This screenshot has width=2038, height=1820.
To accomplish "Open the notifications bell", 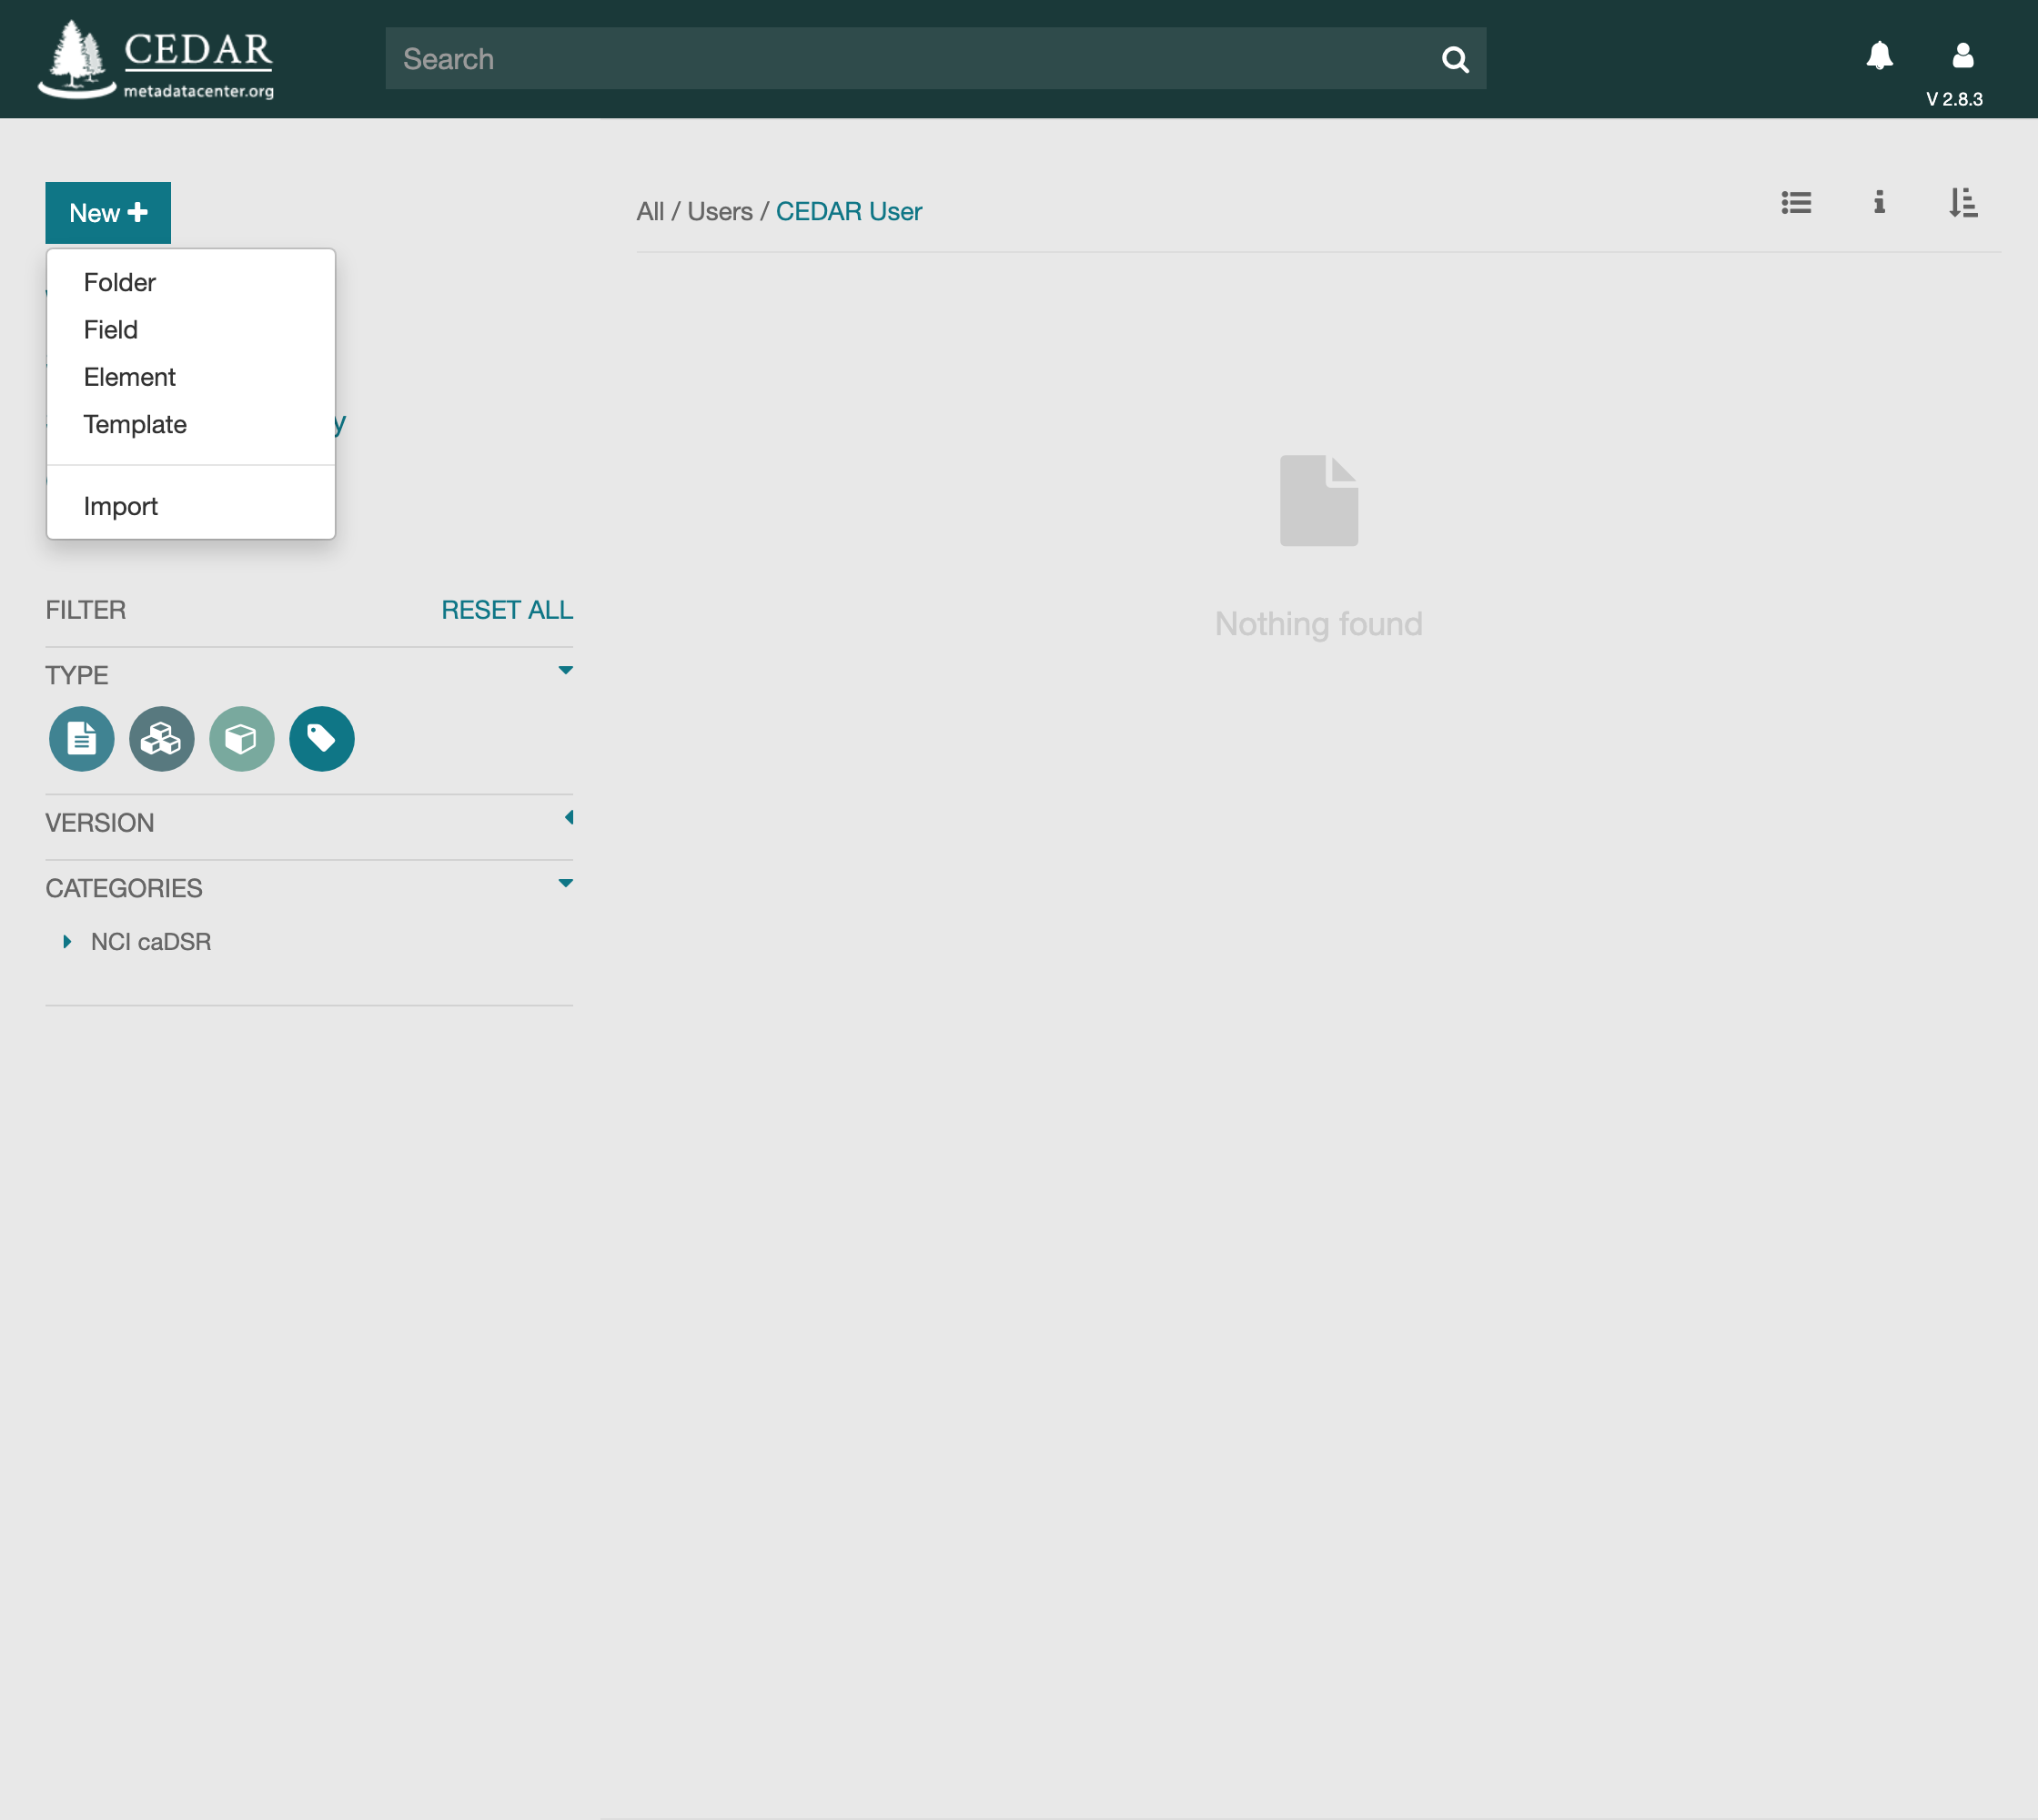I will click(1879, 56).
